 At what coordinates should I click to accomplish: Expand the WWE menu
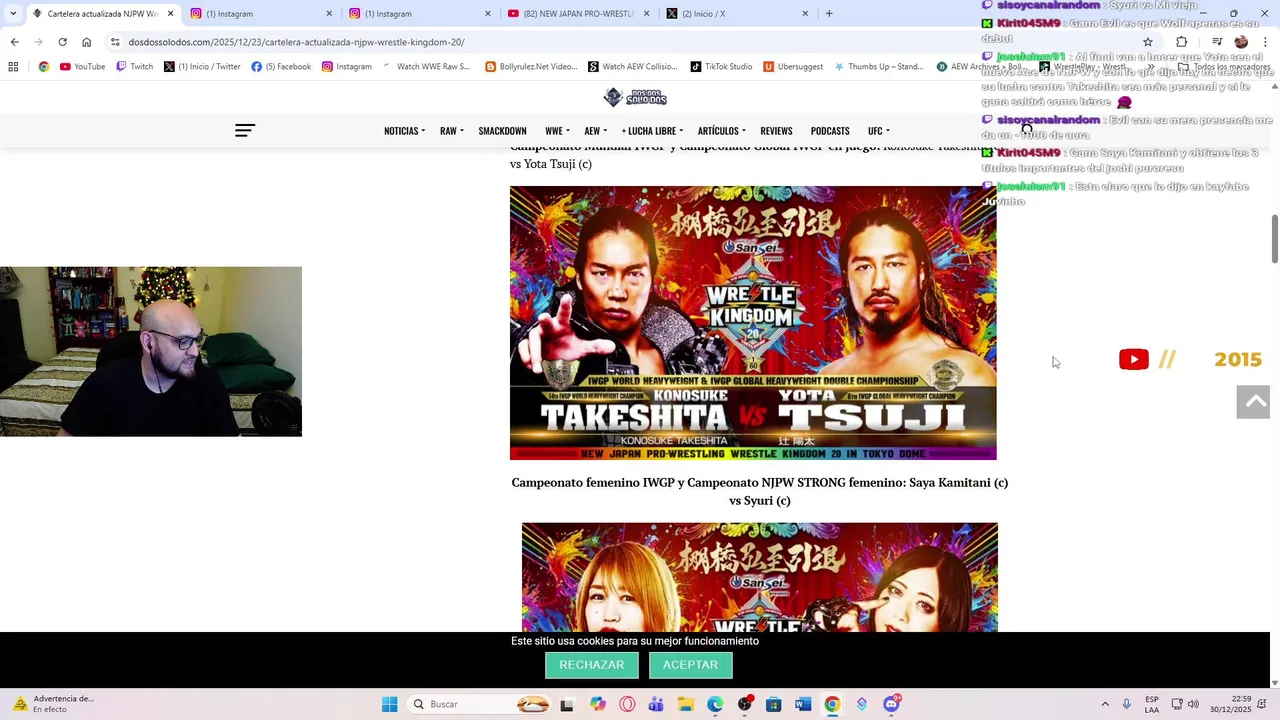click(x=557, y=131)
